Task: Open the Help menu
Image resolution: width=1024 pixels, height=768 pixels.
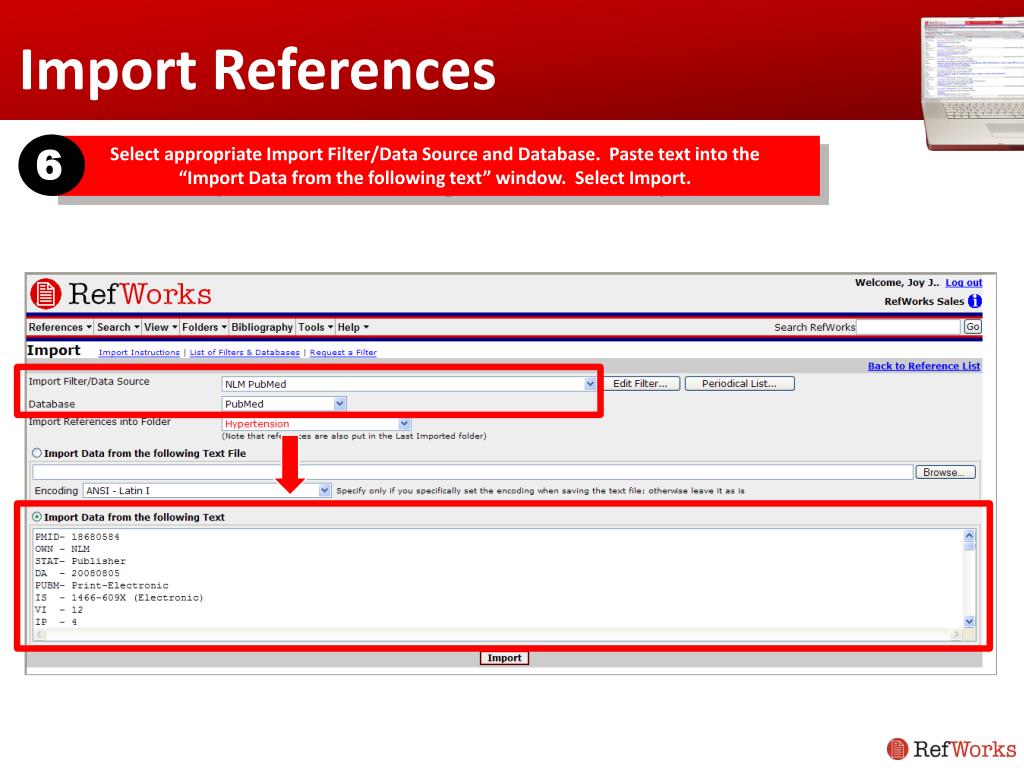Action: 353,327
